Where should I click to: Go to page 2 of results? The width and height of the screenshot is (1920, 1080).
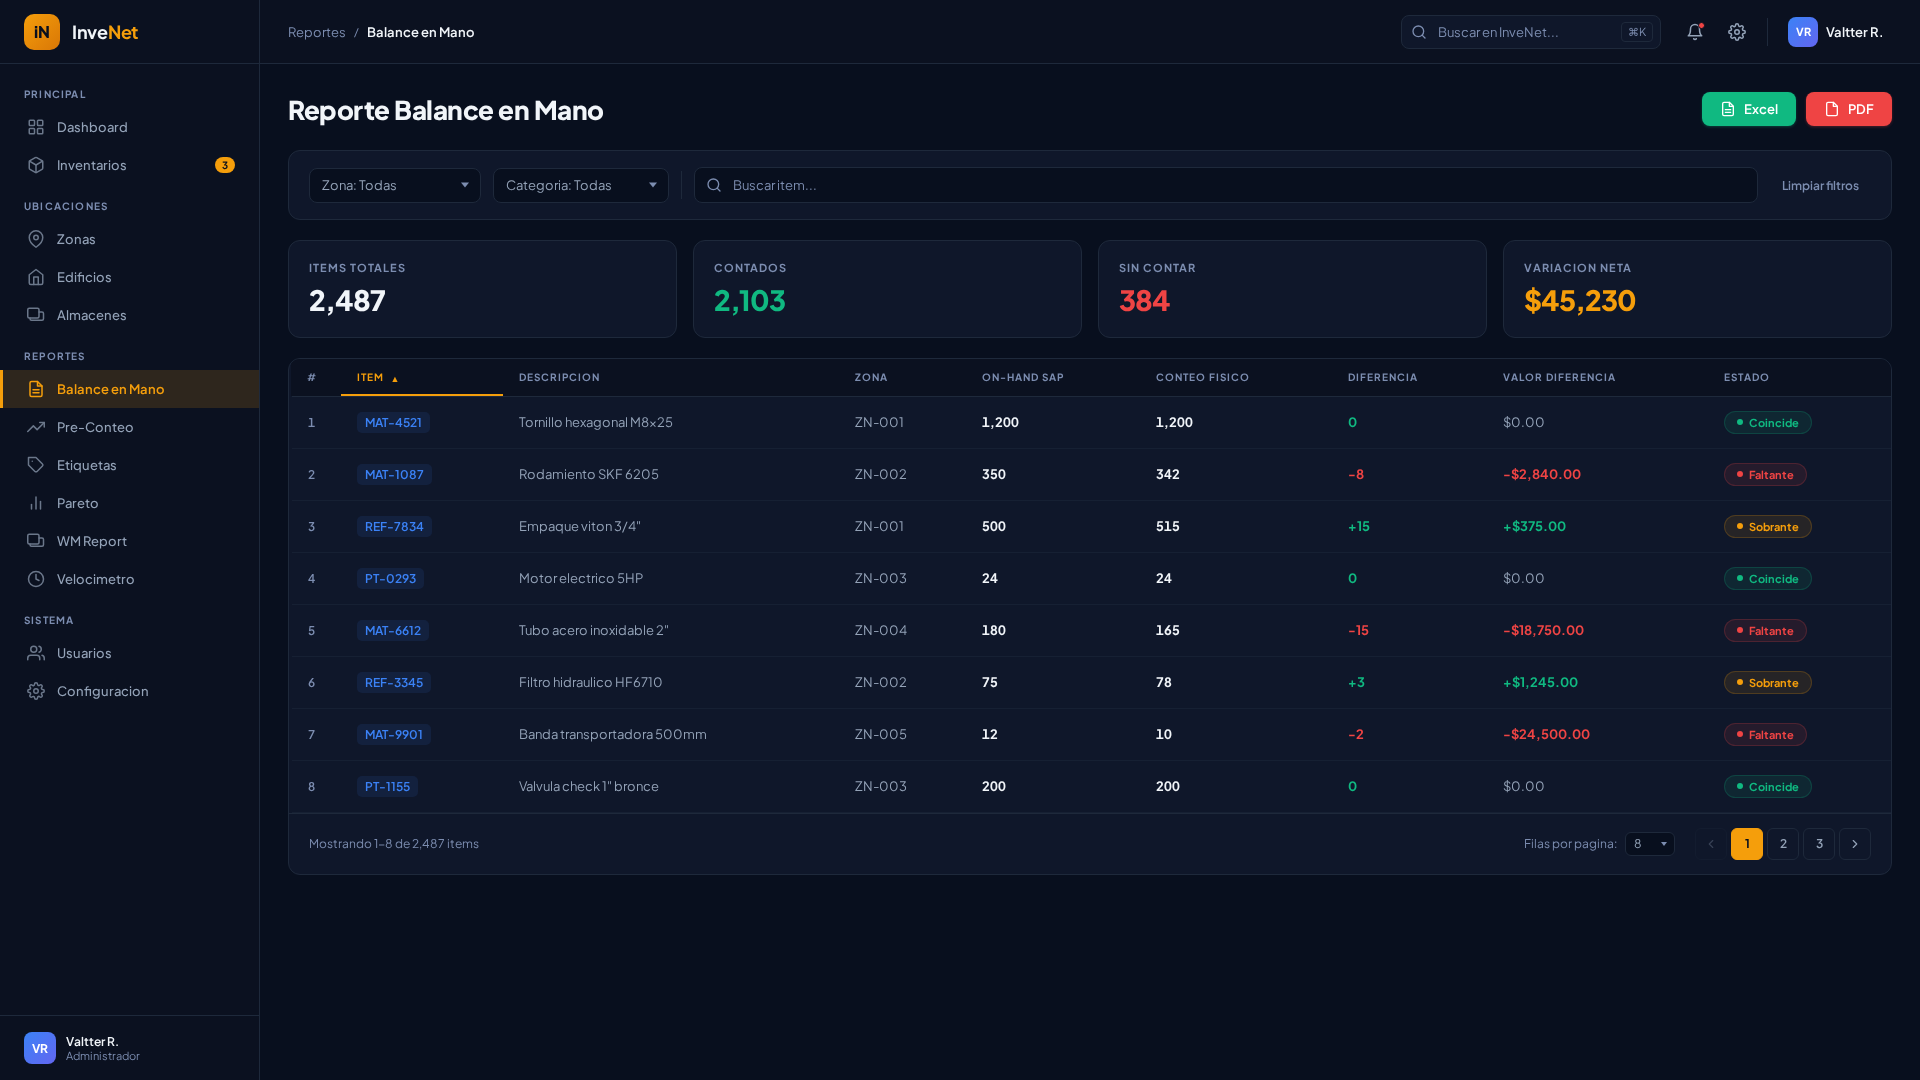[1782, 844]
